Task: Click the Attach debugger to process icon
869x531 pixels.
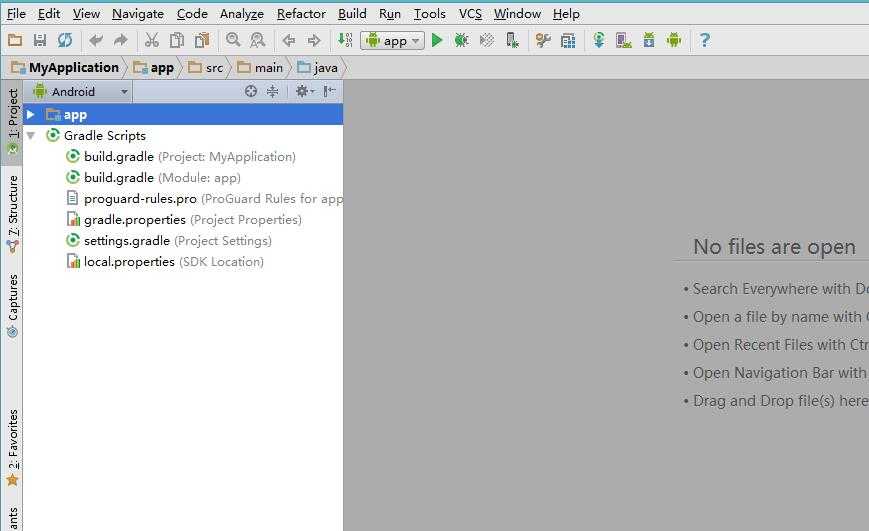Action: (x=512, y=40)
